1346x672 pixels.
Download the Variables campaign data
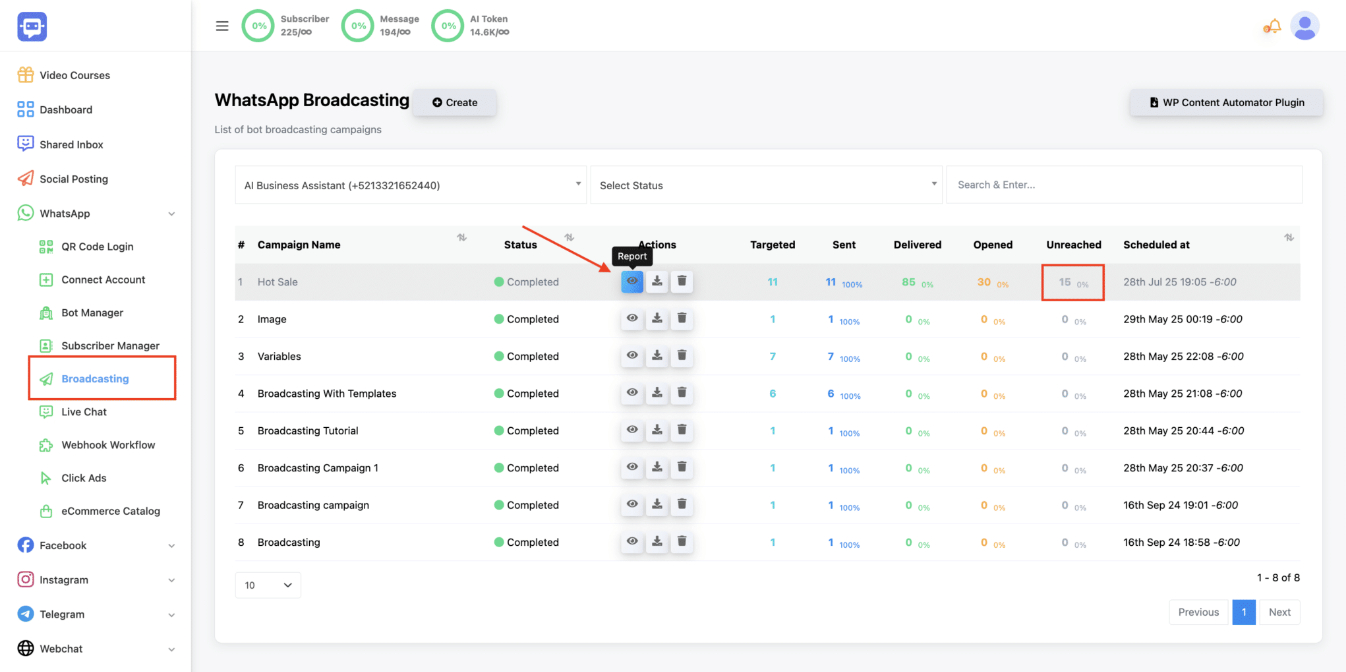click(x=657, y=356)
